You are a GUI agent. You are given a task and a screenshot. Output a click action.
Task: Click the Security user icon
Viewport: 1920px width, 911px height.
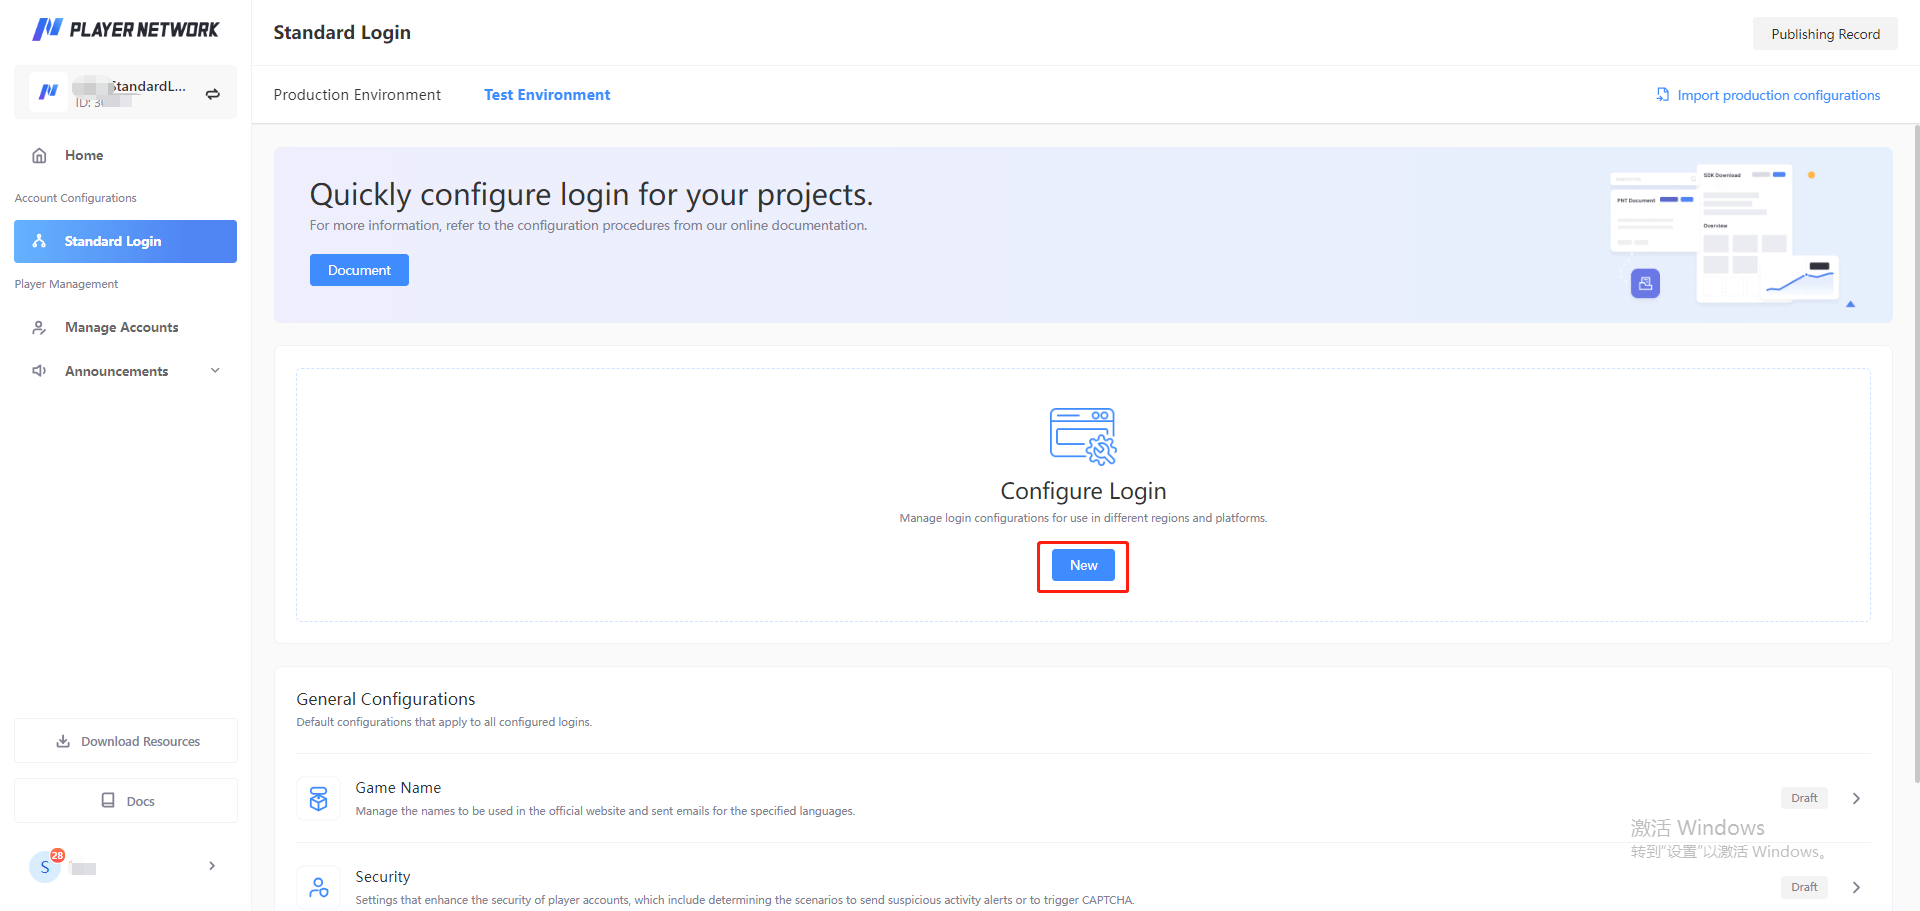pos(318,887)
